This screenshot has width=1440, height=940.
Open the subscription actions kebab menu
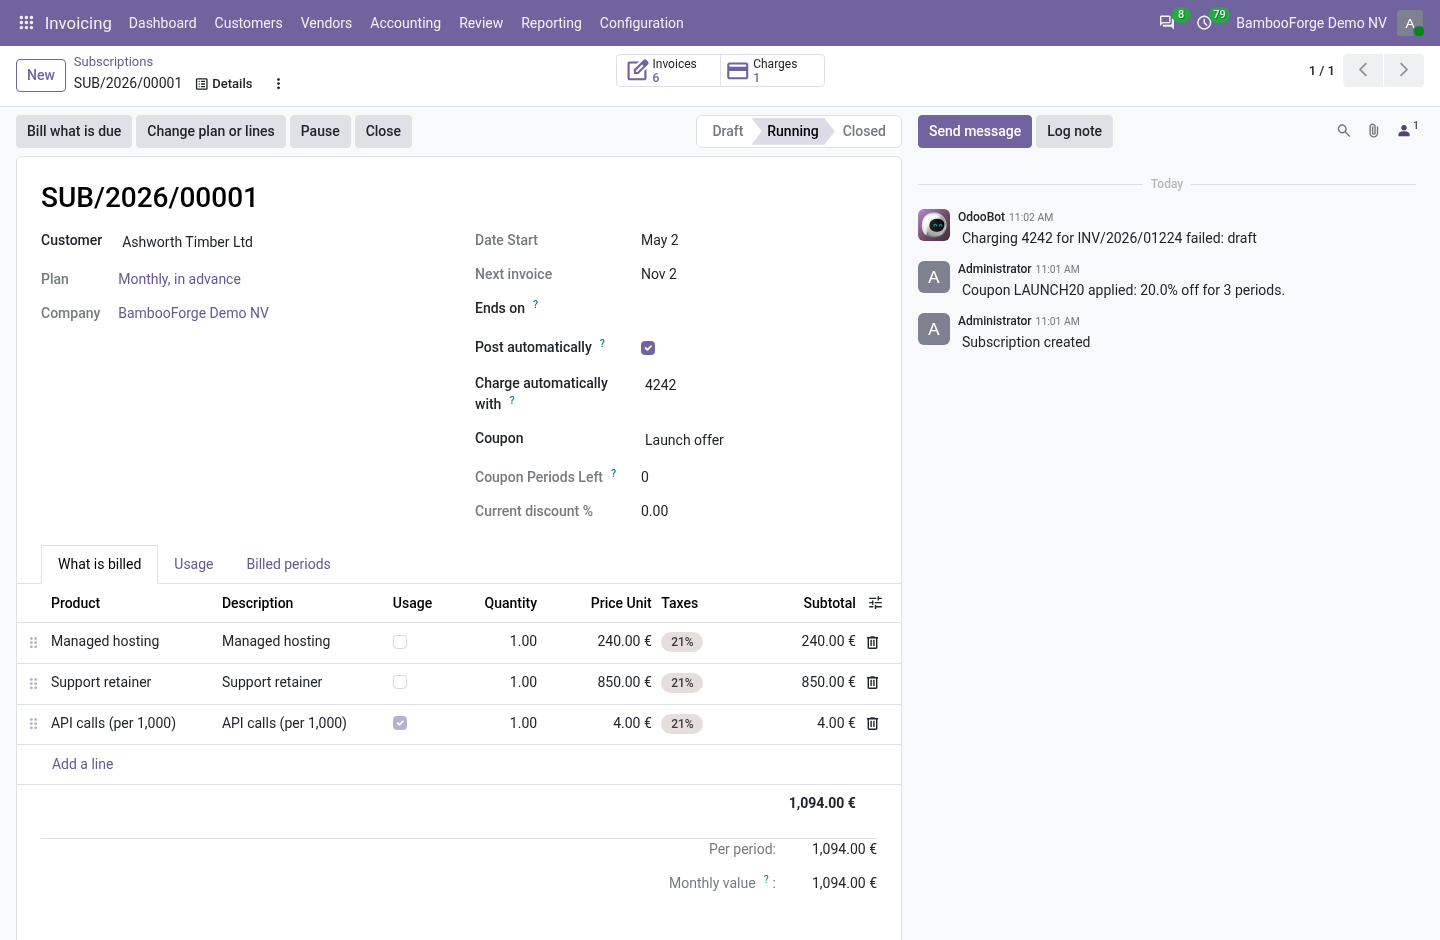(x=279, y=84)
